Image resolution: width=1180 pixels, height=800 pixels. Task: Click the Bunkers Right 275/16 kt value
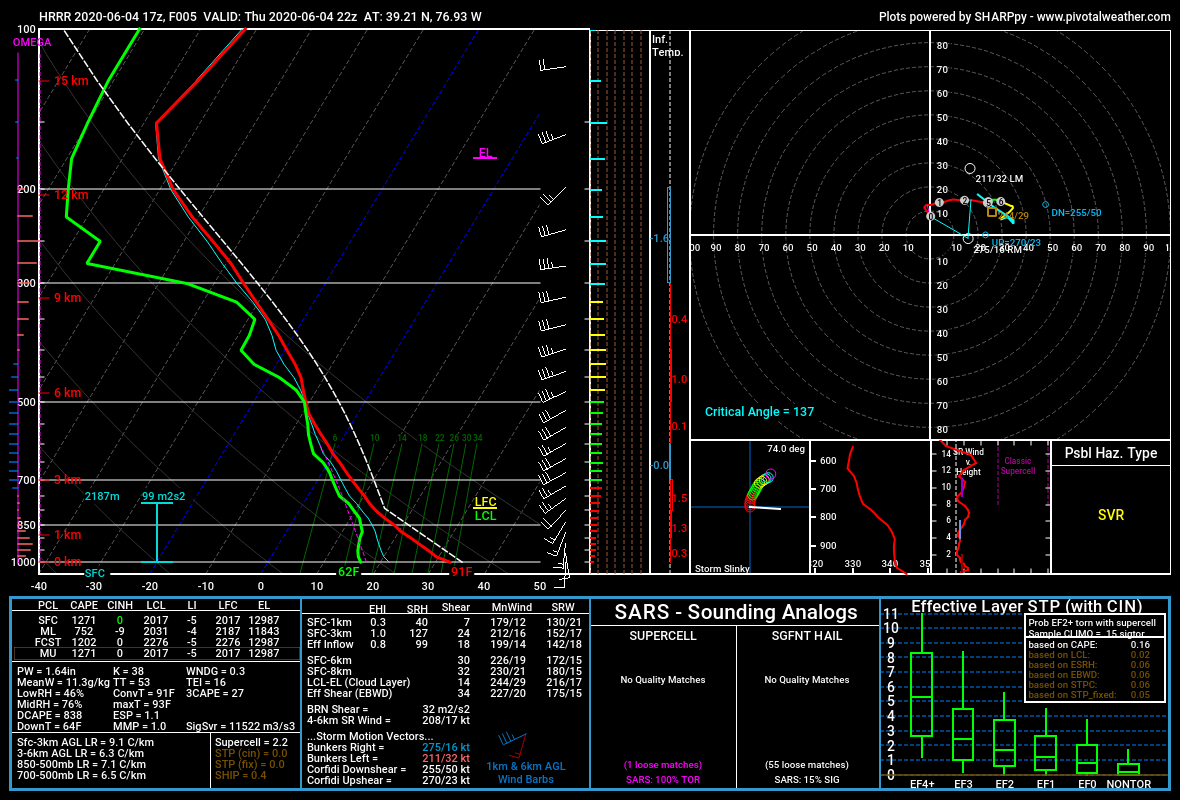point(446,747)
